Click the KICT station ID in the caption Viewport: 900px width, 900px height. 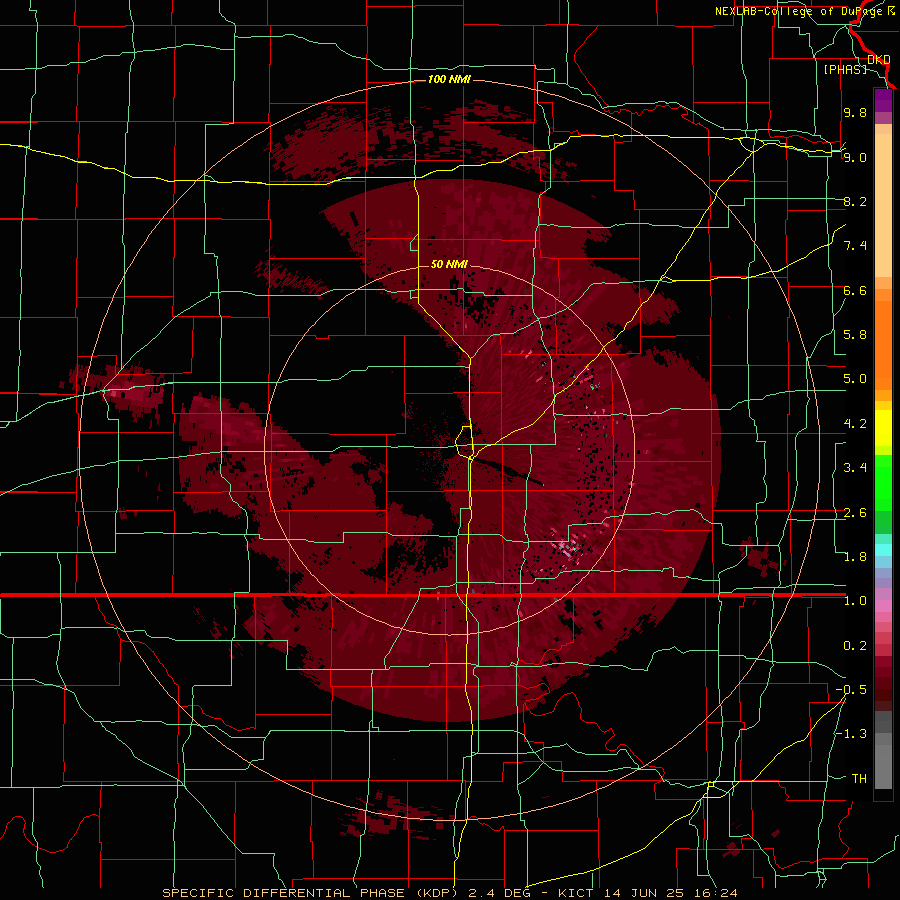pos(576,893)
